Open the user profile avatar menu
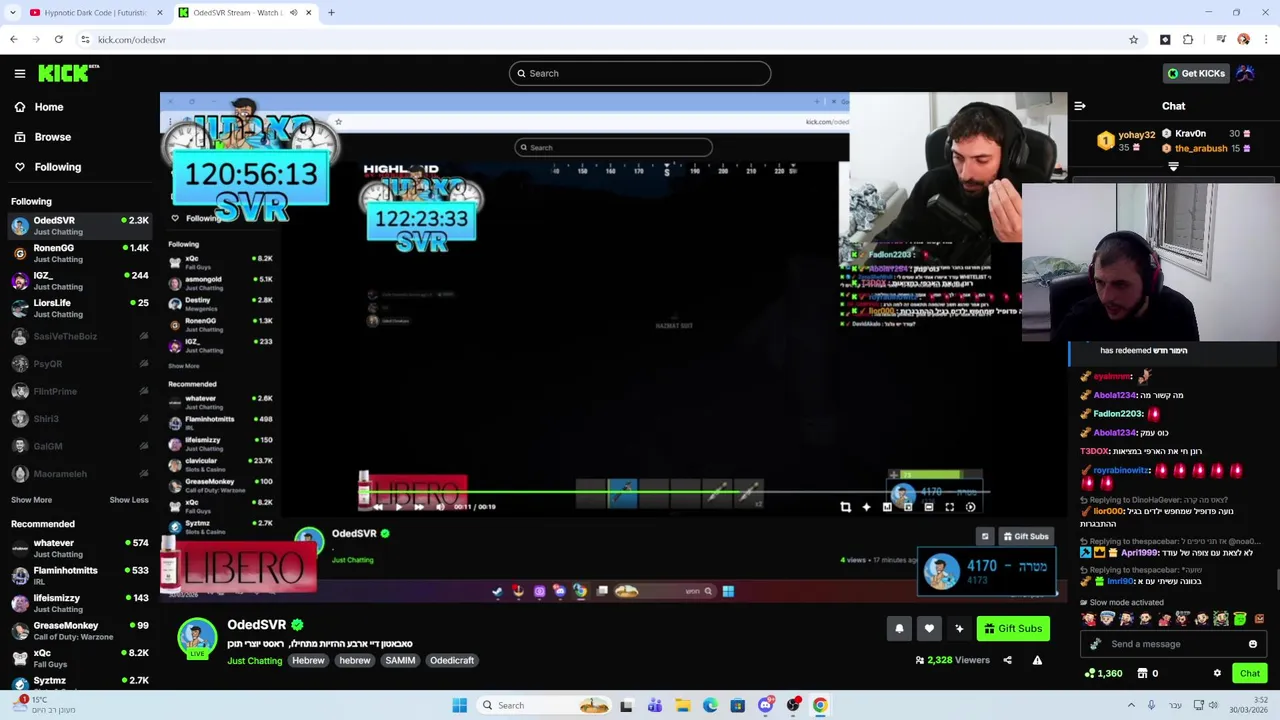 click(1246, 73)
